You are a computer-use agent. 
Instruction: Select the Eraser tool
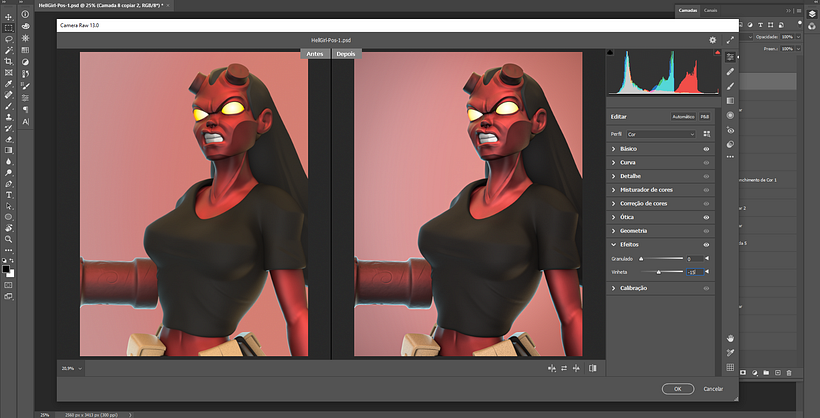(x=8, y=139)
